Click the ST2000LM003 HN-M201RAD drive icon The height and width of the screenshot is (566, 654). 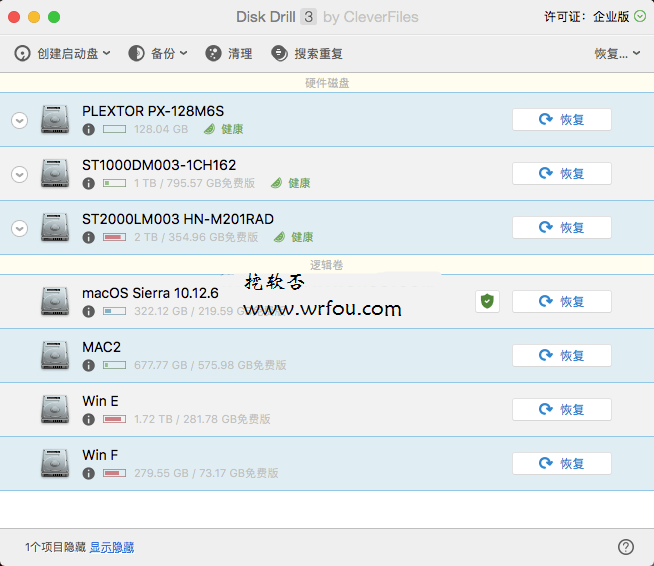[55, 227]
